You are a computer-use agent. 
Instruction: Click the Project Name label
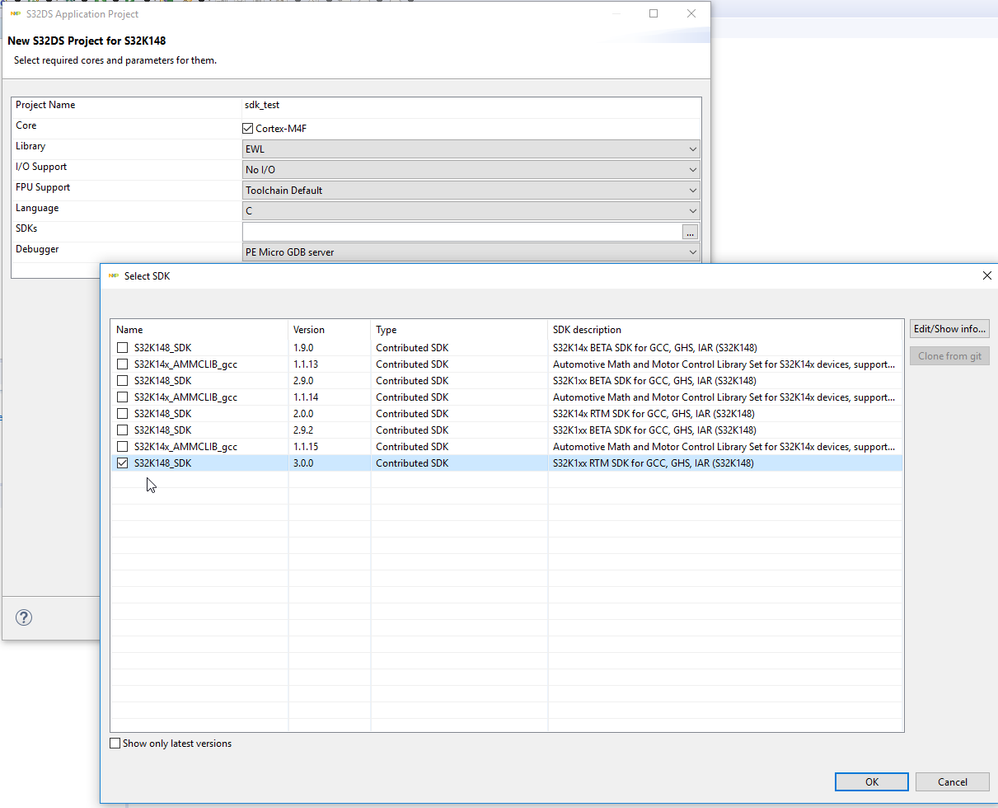45,105
